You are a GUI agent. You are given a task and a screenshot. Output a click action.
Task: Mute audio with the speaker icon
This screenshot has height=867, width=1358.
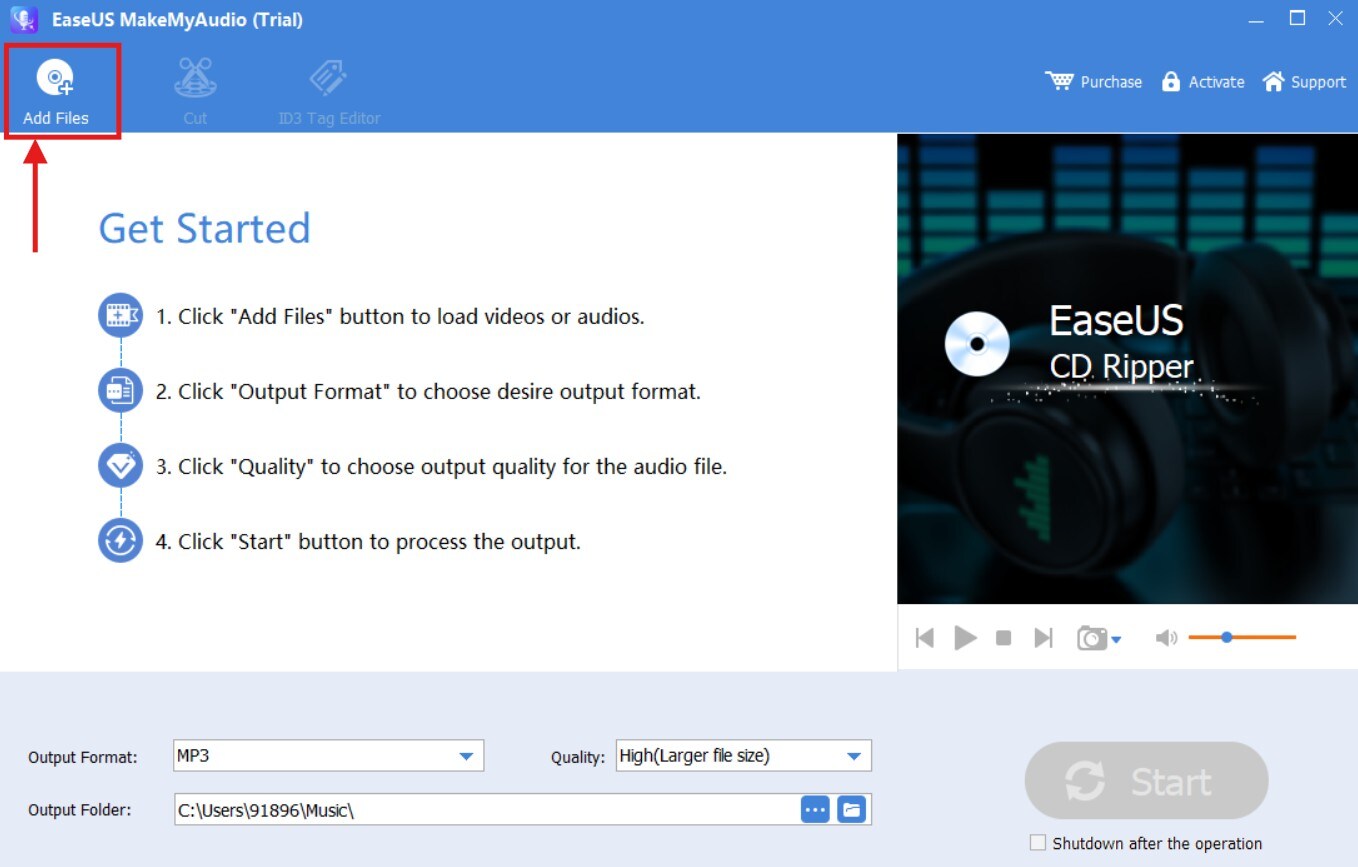point(1166,638)
